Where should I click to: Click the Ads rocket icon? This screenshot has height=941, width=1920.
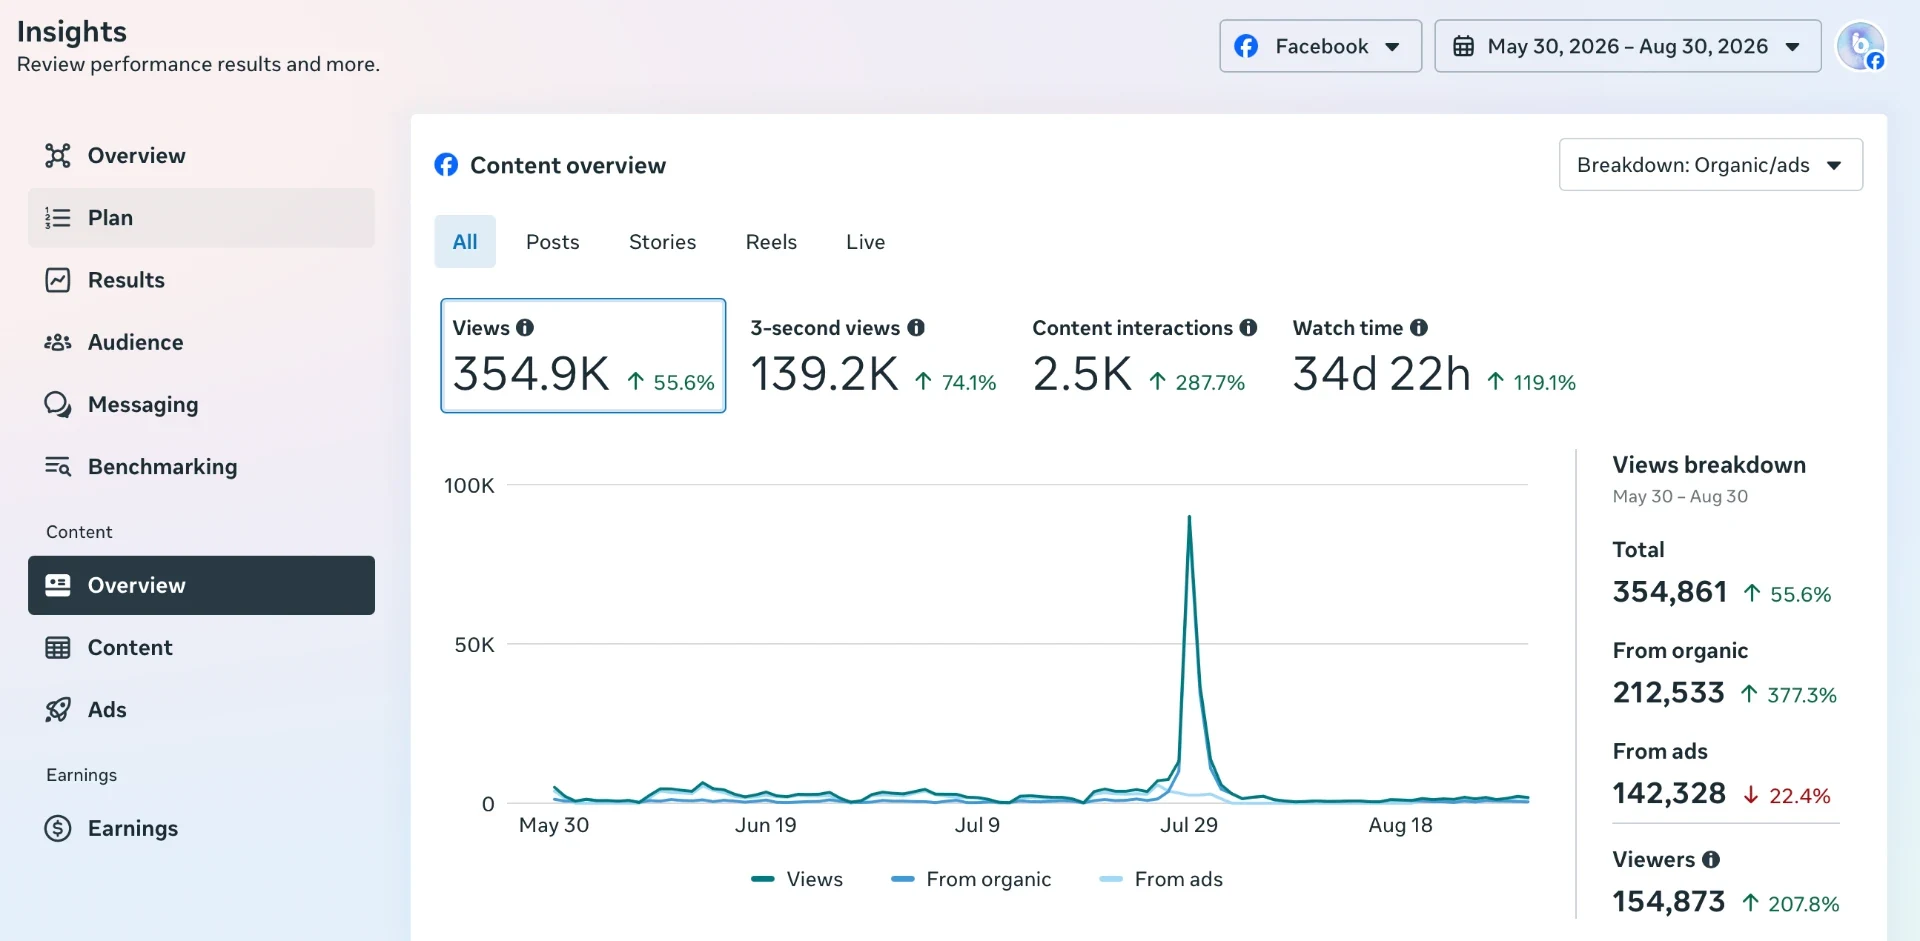pos(58,709)
